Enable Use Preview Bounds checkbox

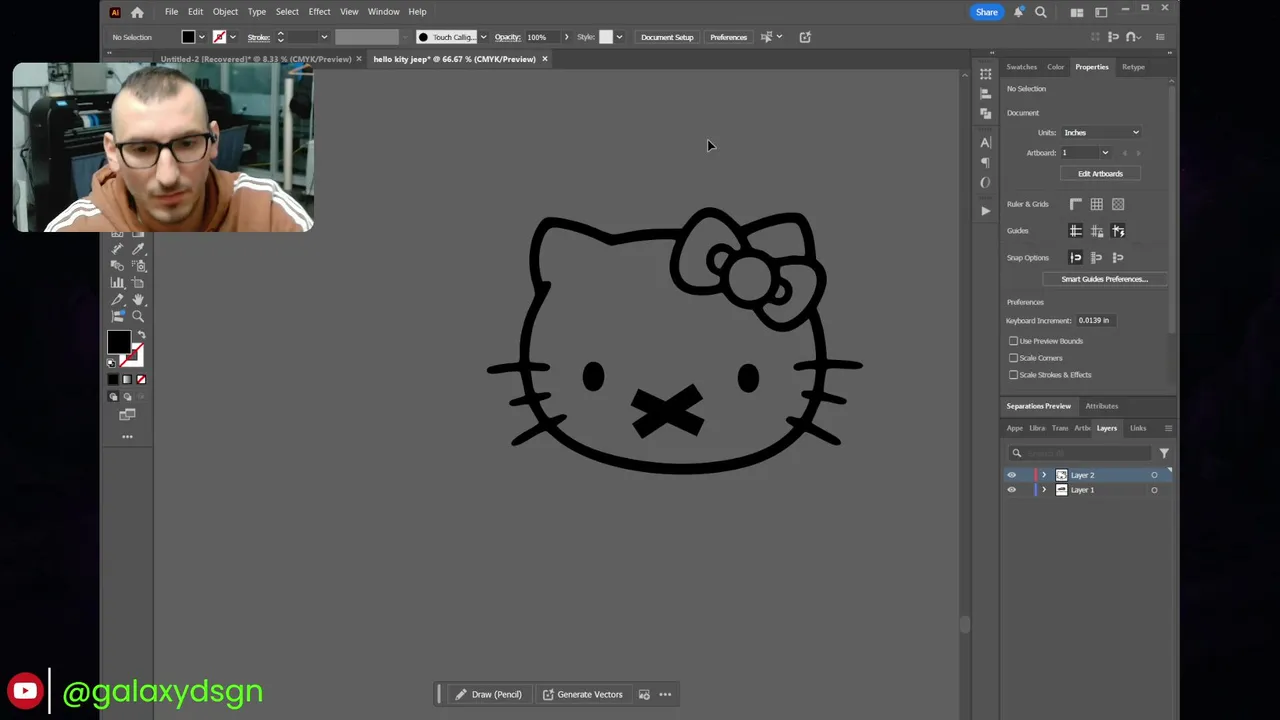tap(1013, 341)
